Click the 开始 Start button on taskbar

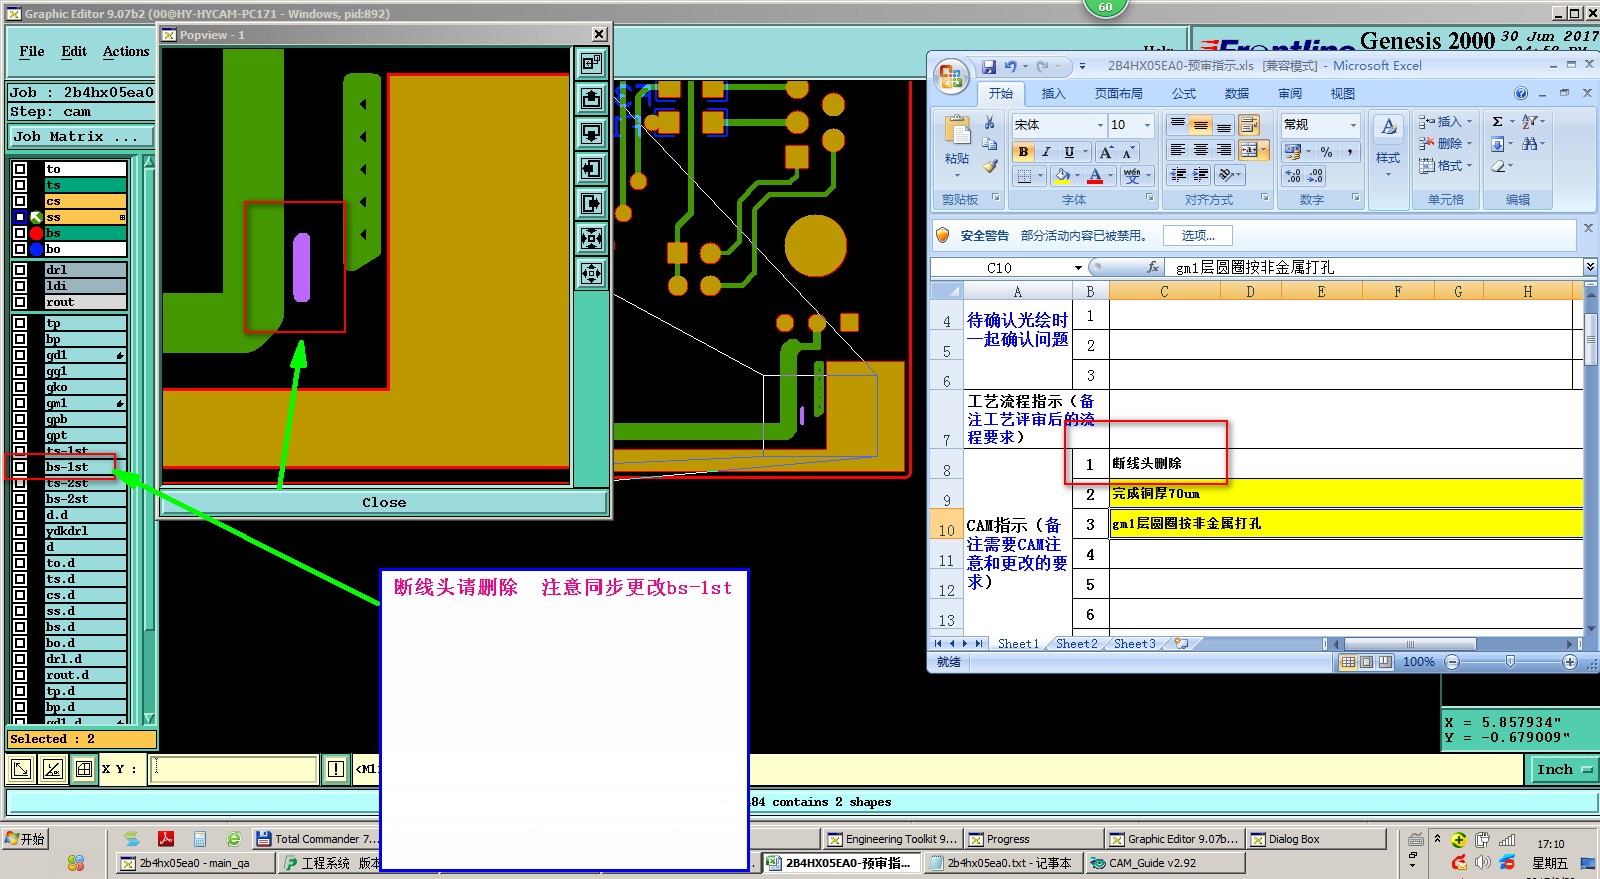[26, 839]
